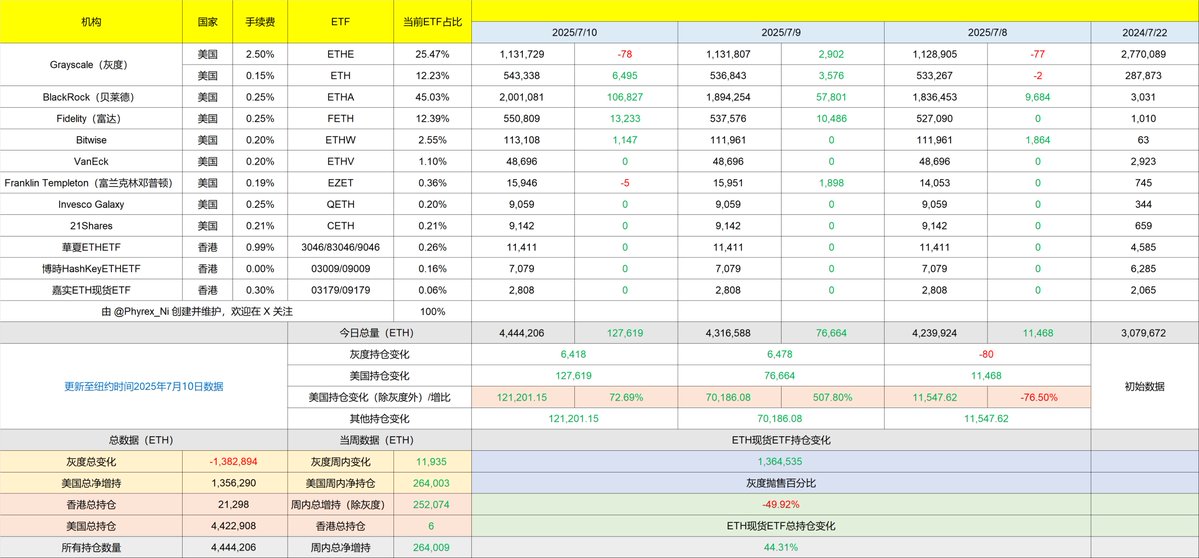Select the 灰度抛售百分比 heading cell
1199x558 pixels.
781,483
